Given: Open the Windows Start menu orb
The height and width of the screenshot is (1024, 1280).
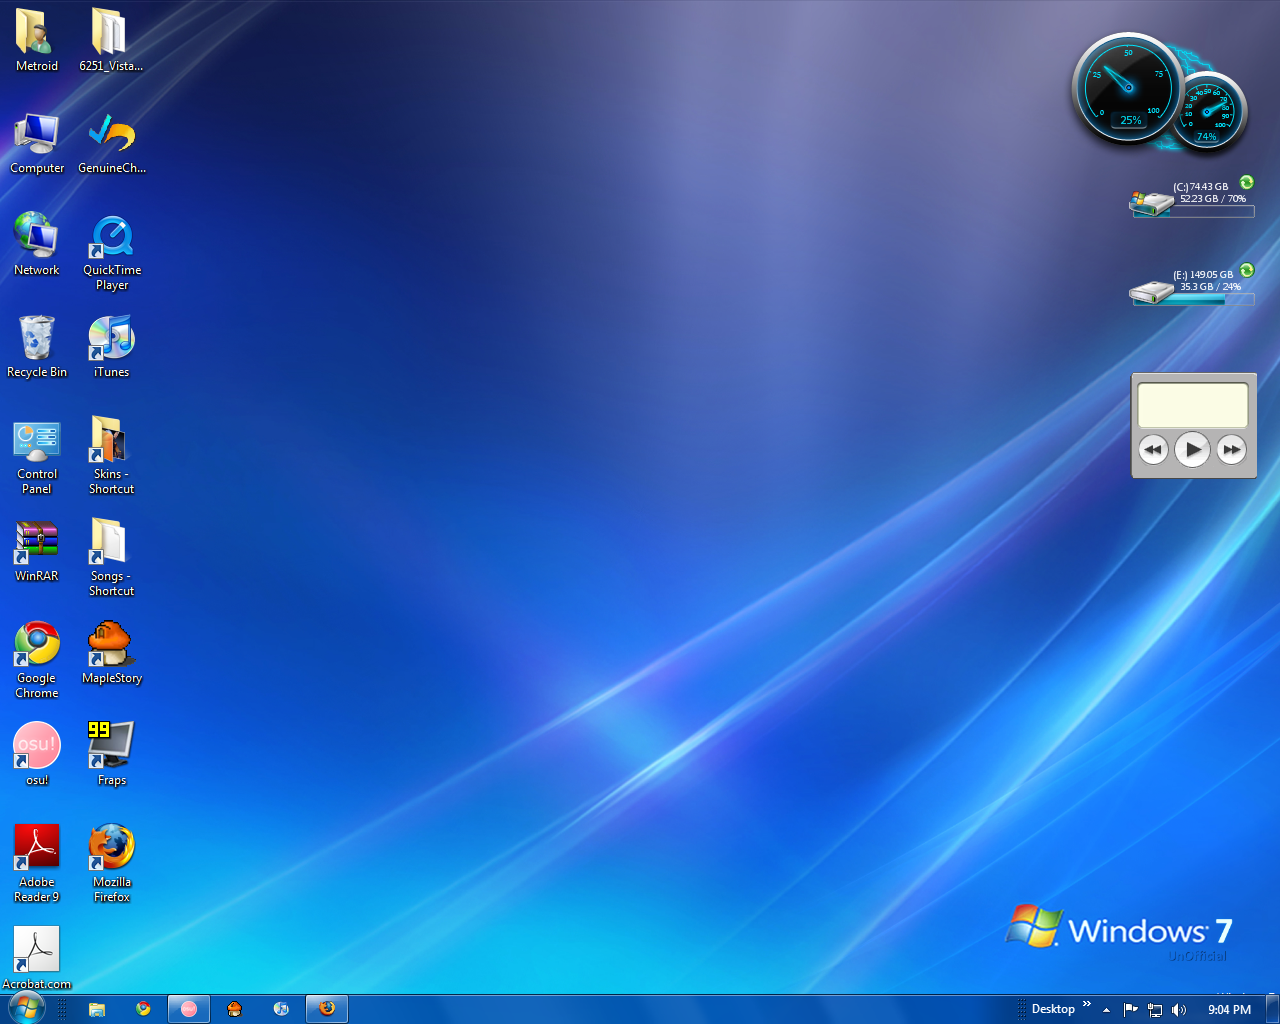Looking at the screenshot, I should coord(26,1008).
